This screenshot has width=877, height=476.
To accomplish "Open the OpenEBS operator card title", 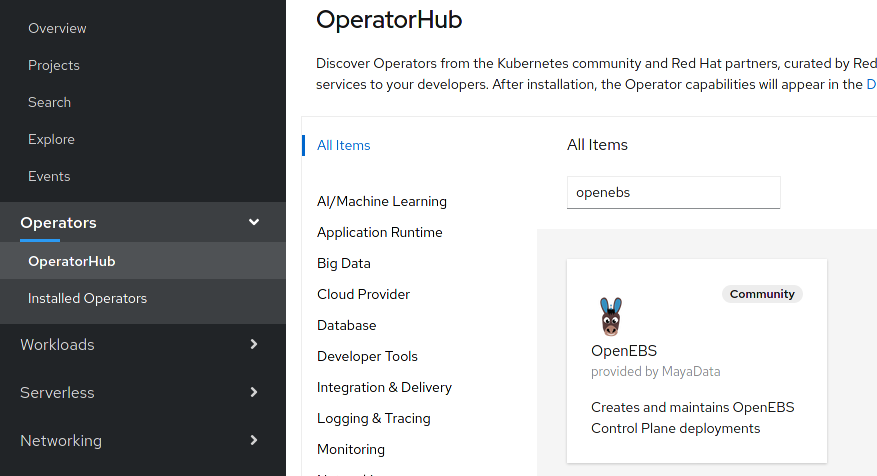I will tap(624, 351).
